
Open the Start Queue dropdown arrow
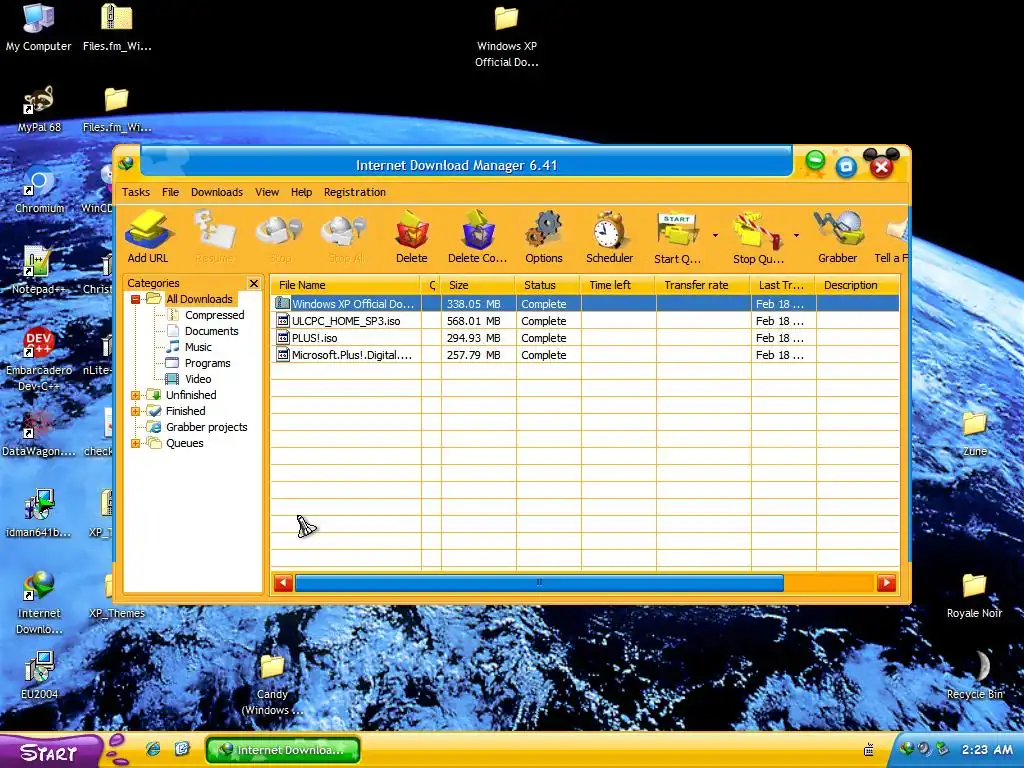click(715, 235)
